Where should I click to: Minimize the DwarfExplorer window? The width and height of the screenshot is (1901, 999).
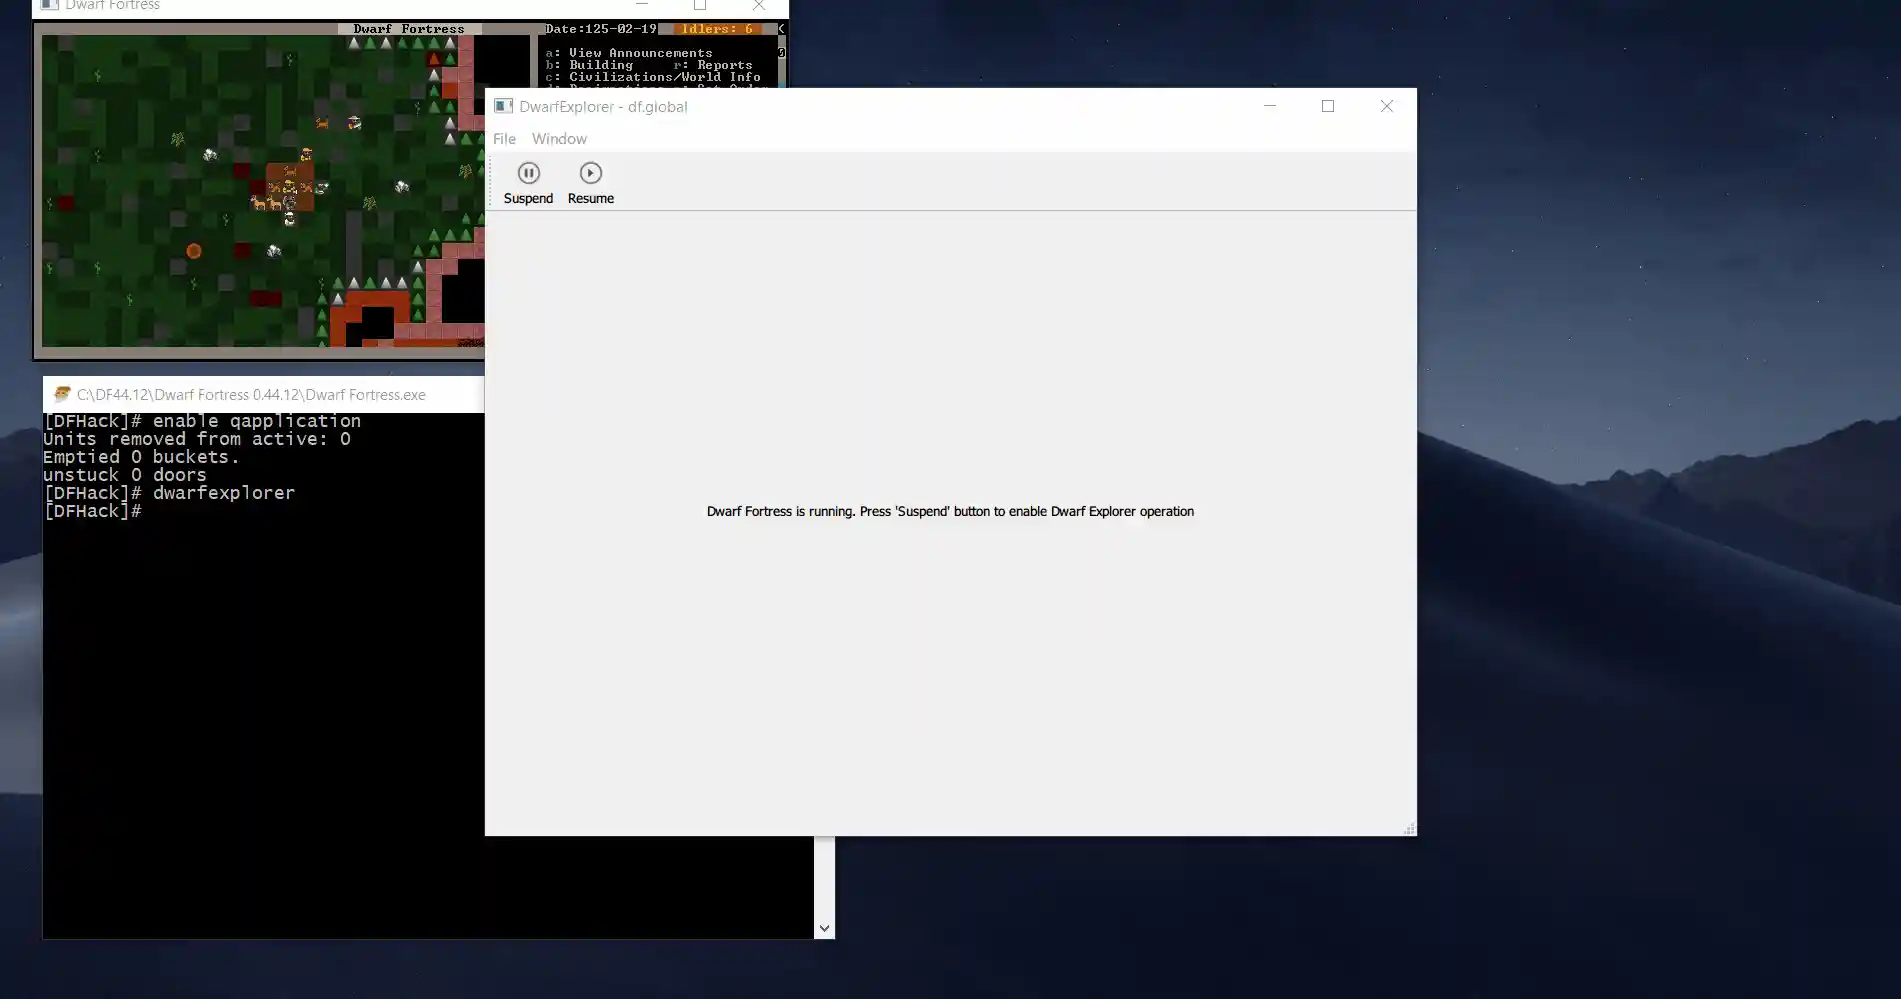[1270, 106]
